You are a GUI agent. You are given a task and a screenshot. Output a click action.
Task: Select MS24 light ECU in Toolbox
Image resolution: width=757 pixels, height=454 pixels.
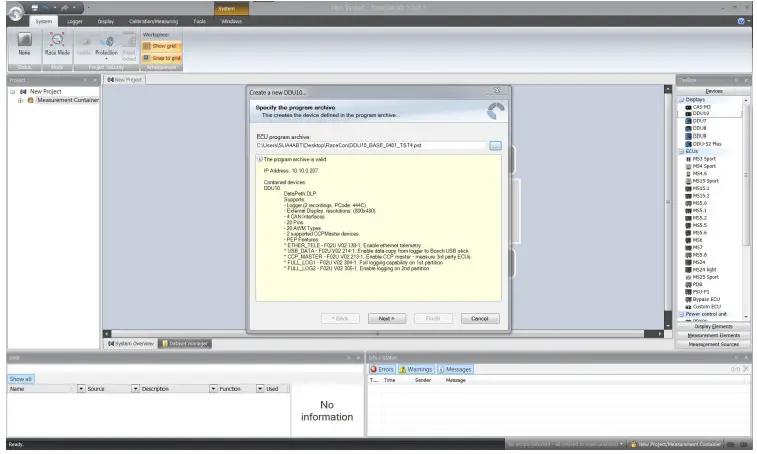click(701, 270)
